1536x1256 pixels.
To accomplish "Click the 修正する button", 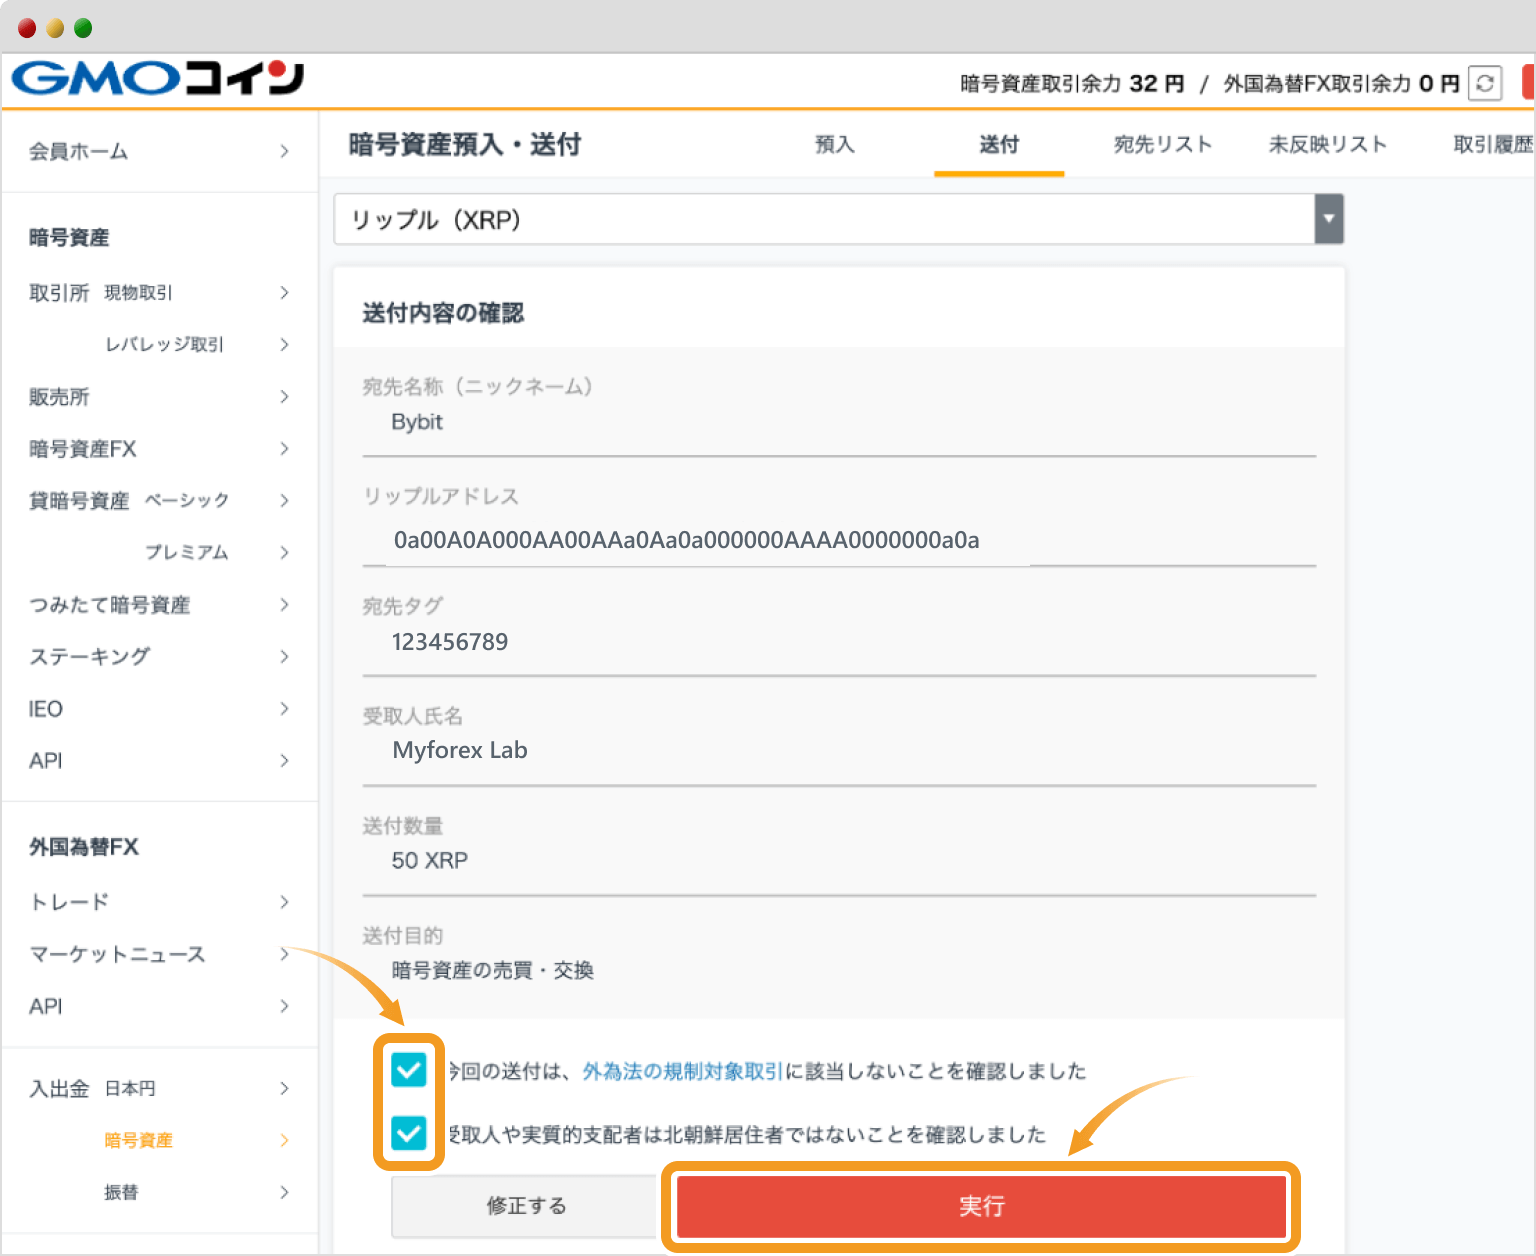I will tap(526, 1206).
